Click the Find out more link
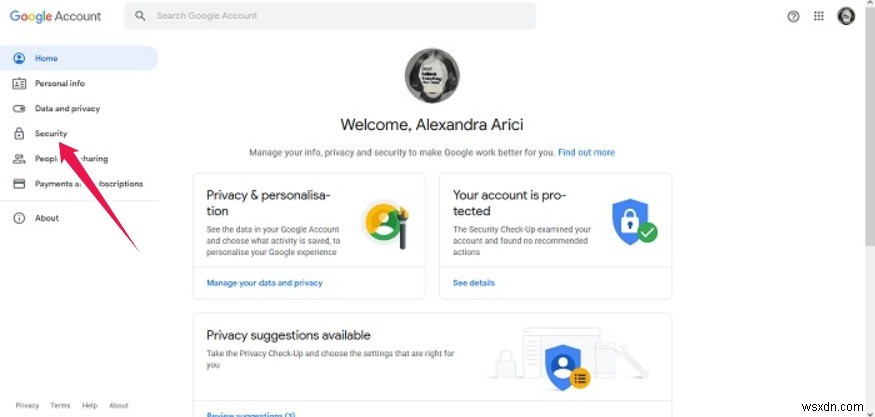875x417 pixels. tap(586, 152)
